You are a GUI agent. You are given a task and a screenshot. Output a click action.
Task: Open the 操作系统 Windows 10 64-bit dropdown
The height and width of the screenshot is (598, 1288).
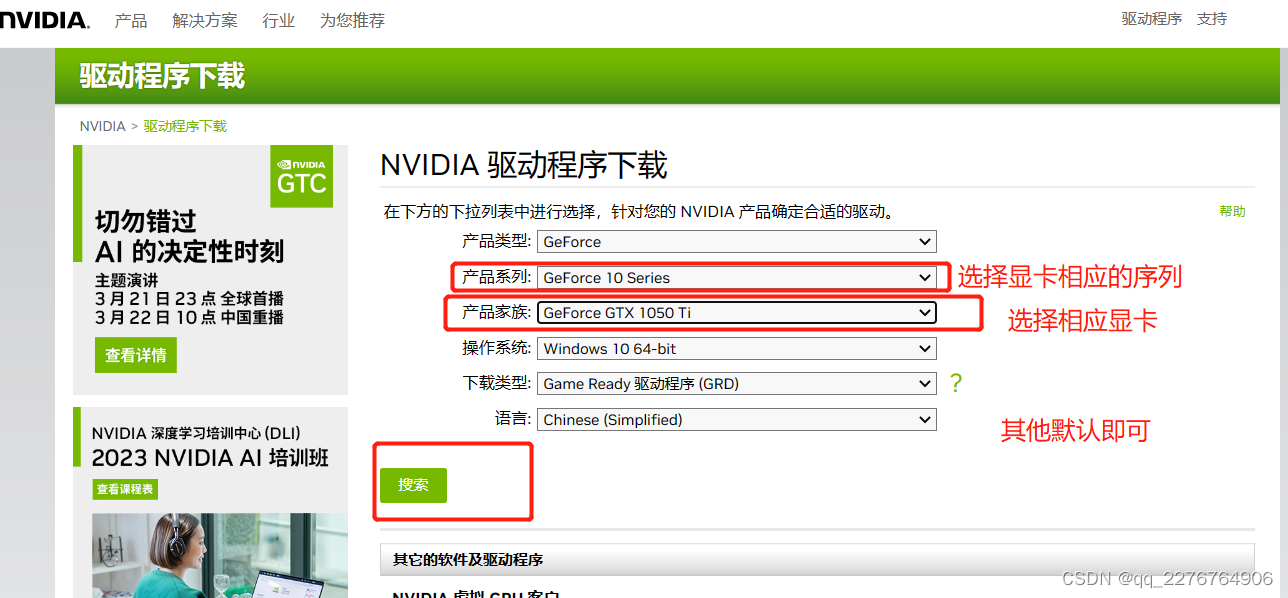pos(737,349)
